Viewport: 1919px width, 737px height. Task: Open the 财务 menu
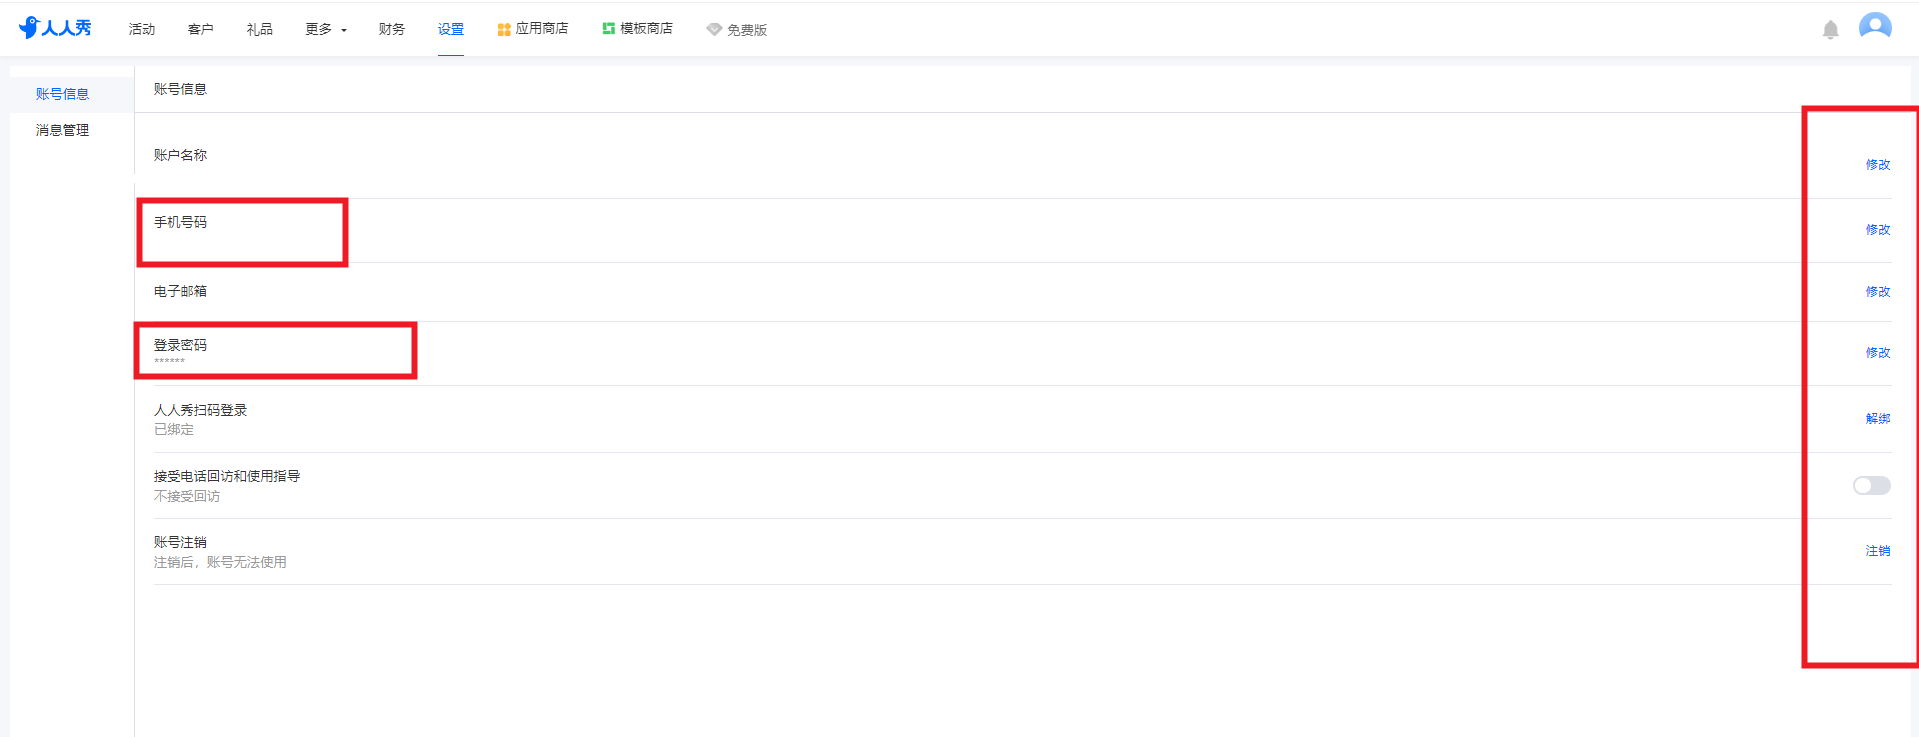392,29
